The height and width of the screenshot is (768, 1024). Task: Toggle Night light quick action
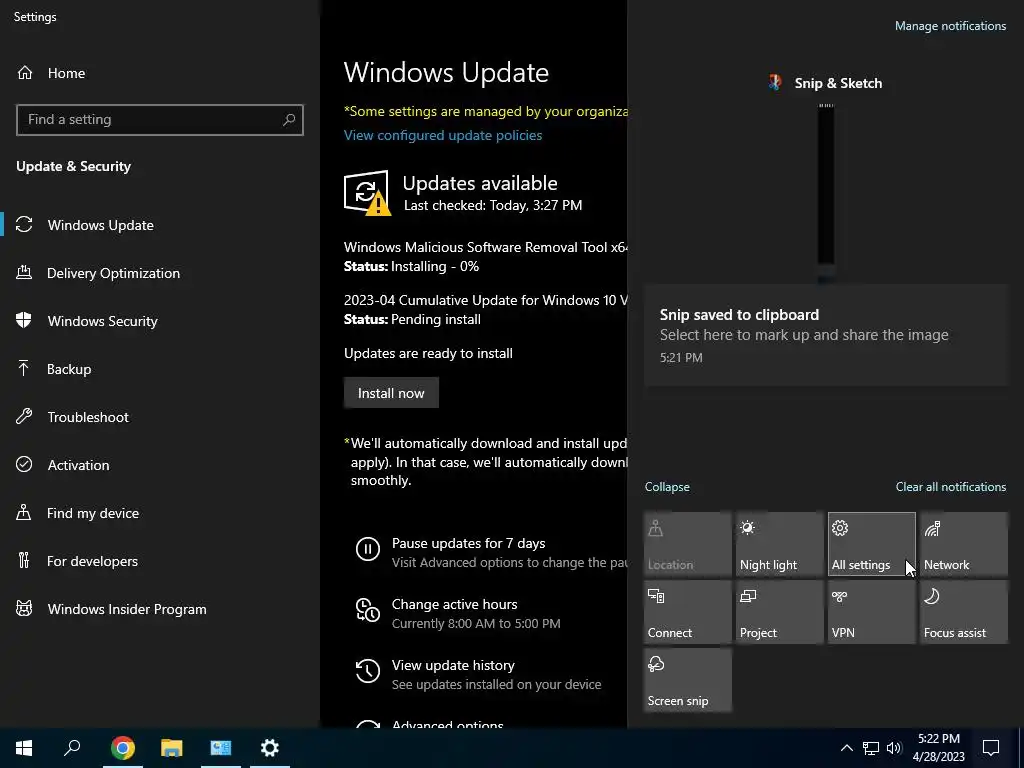tap(780, 544)
